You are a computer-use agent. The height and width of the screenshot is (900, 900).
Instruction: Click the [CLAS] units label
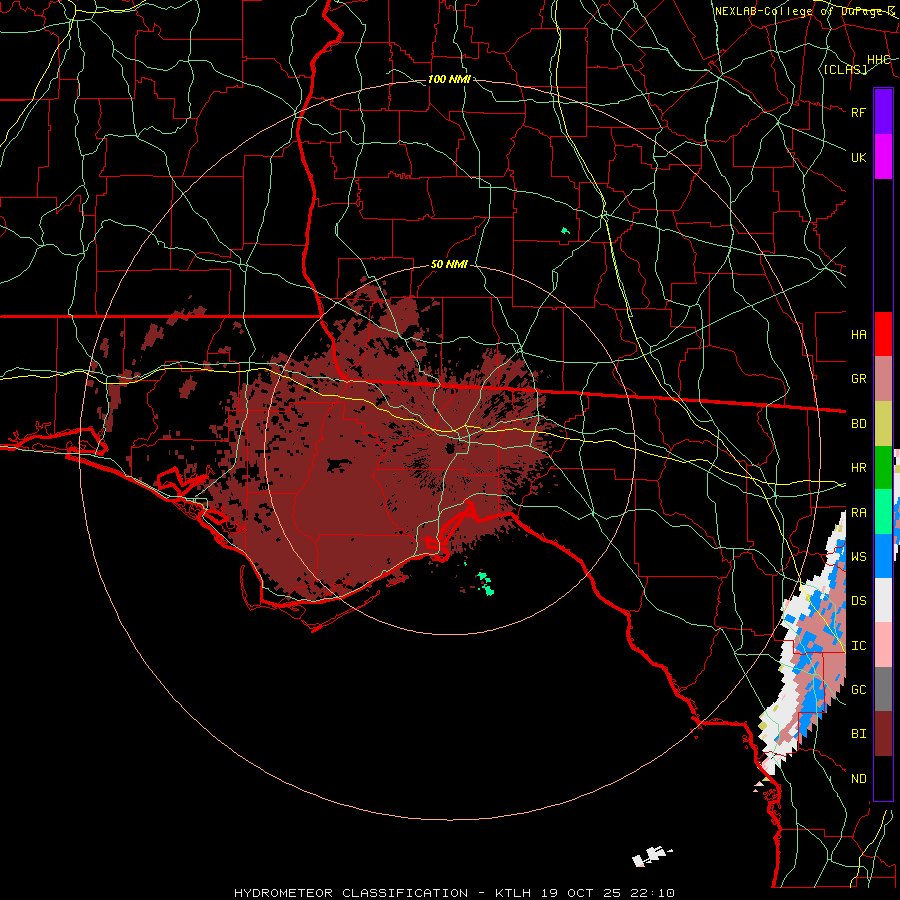845,69
